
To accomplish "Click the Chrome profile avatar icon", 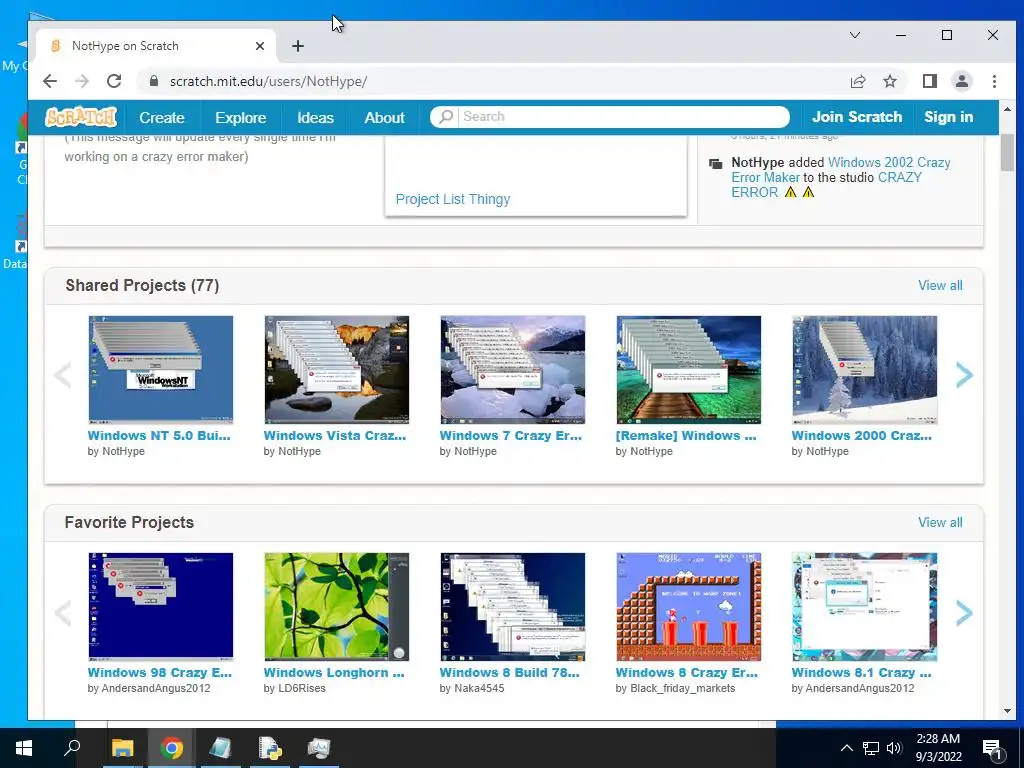I will 962,81.
